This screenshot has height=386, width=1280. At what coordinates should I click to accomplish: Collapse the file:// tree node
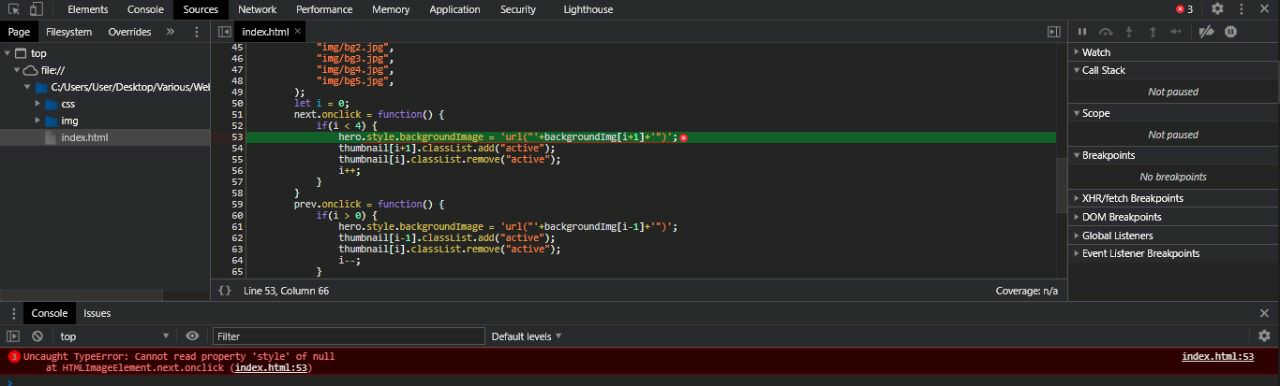point(17,70)
